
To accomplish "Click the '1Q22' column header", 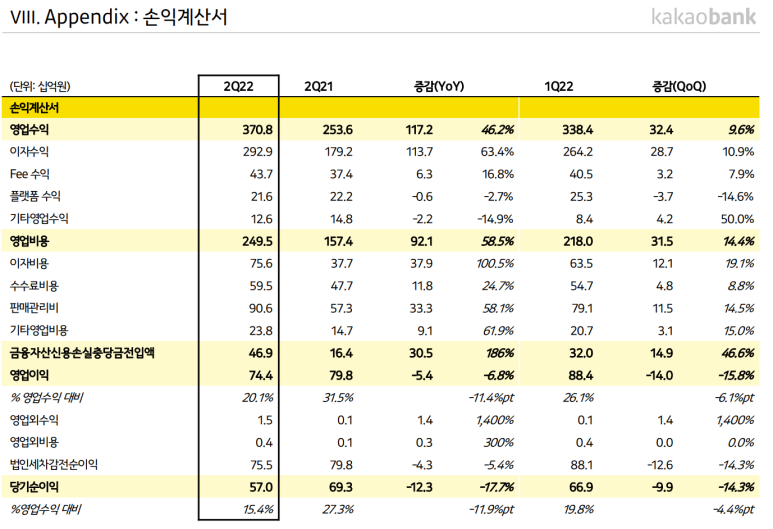I will point(559,86).
